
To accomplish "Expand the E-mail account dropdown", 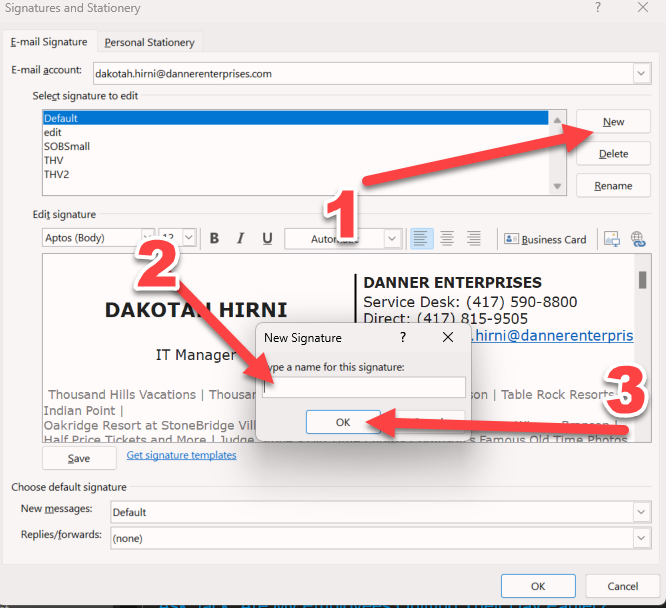I will click(640, 73).
